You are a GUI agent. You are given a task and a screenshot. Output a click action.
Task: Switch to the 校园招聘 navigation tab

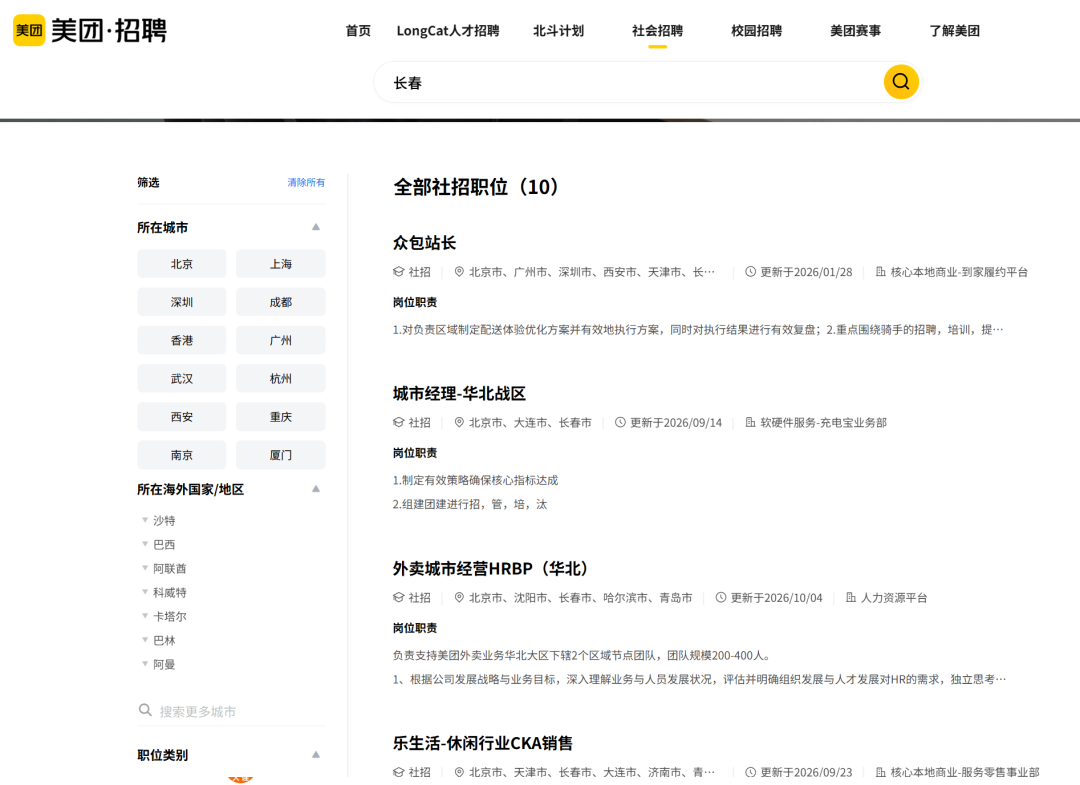[756, 31]
